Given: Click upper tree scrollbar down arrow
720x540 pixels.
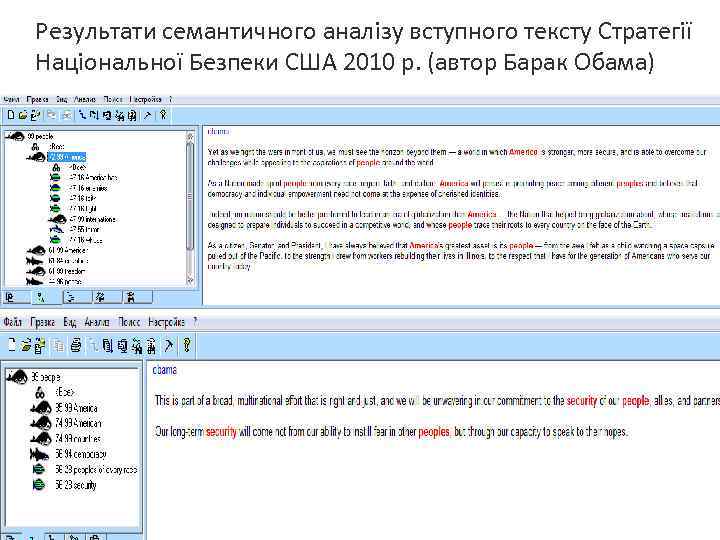Looking at the screenshot, I should coord(190,280).
